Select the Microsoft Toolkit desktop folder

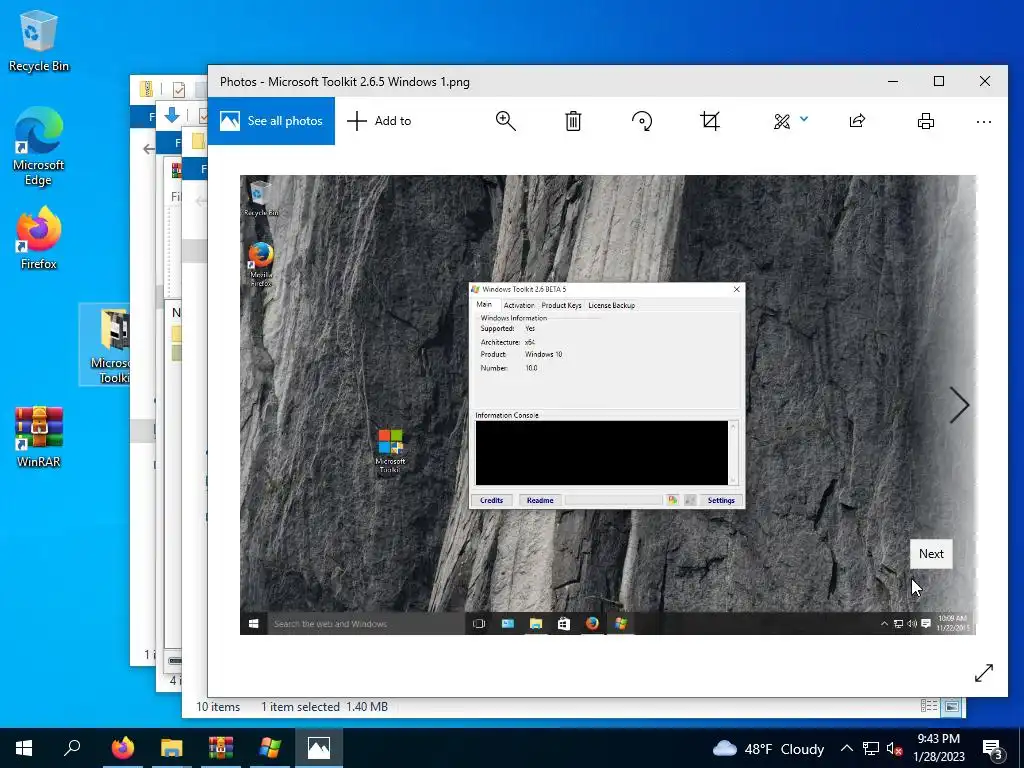pyautogui.click(x=104, y=344)
